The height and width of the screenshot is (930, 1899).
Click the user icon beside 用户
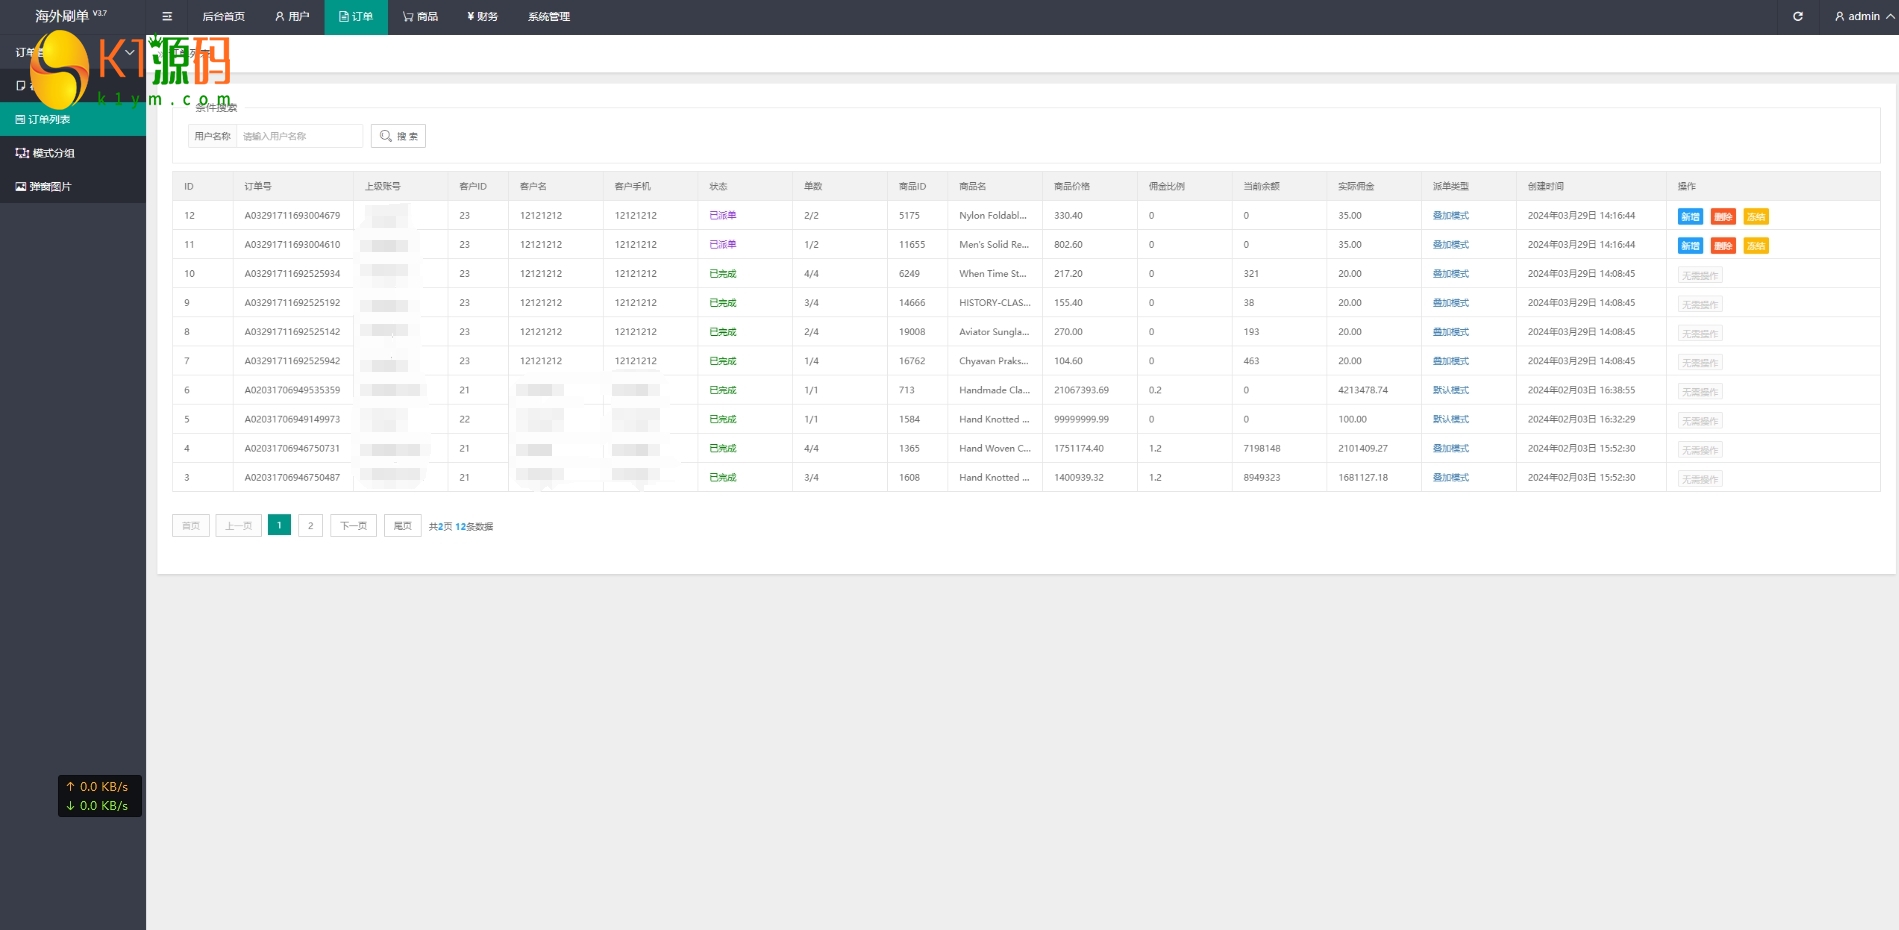point(280,17)
